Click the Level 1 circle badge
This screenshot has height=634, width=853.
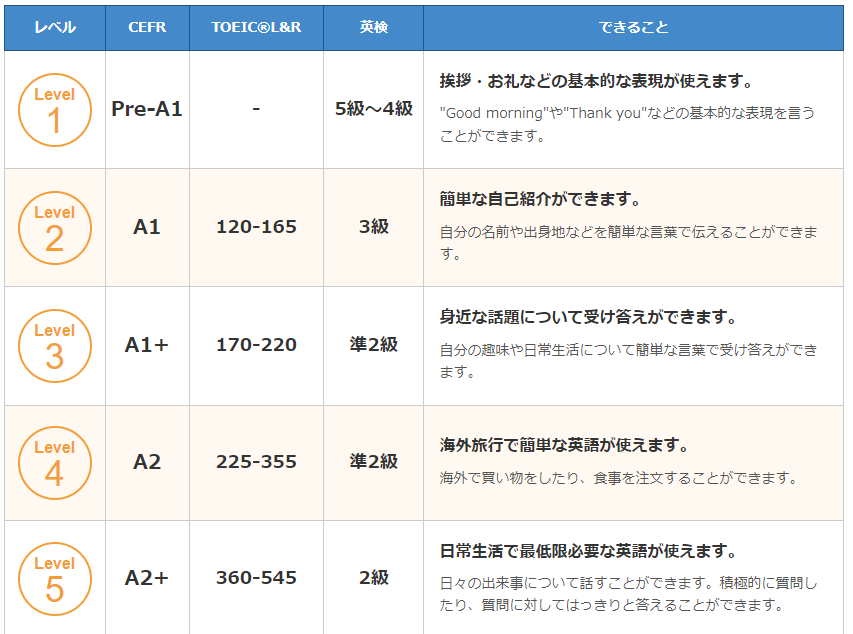click(x=54, y=110)
